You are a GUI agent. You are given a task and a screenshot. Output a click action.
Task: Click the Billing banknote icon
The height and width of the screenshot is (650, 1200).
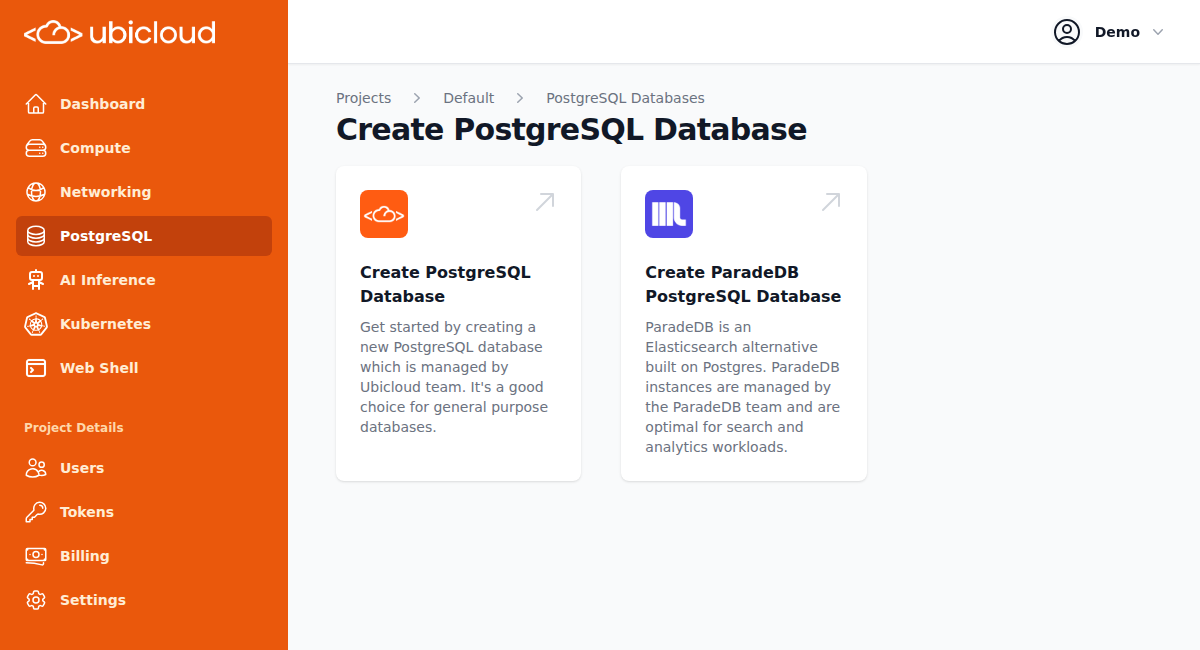click(x=36, y=556)
